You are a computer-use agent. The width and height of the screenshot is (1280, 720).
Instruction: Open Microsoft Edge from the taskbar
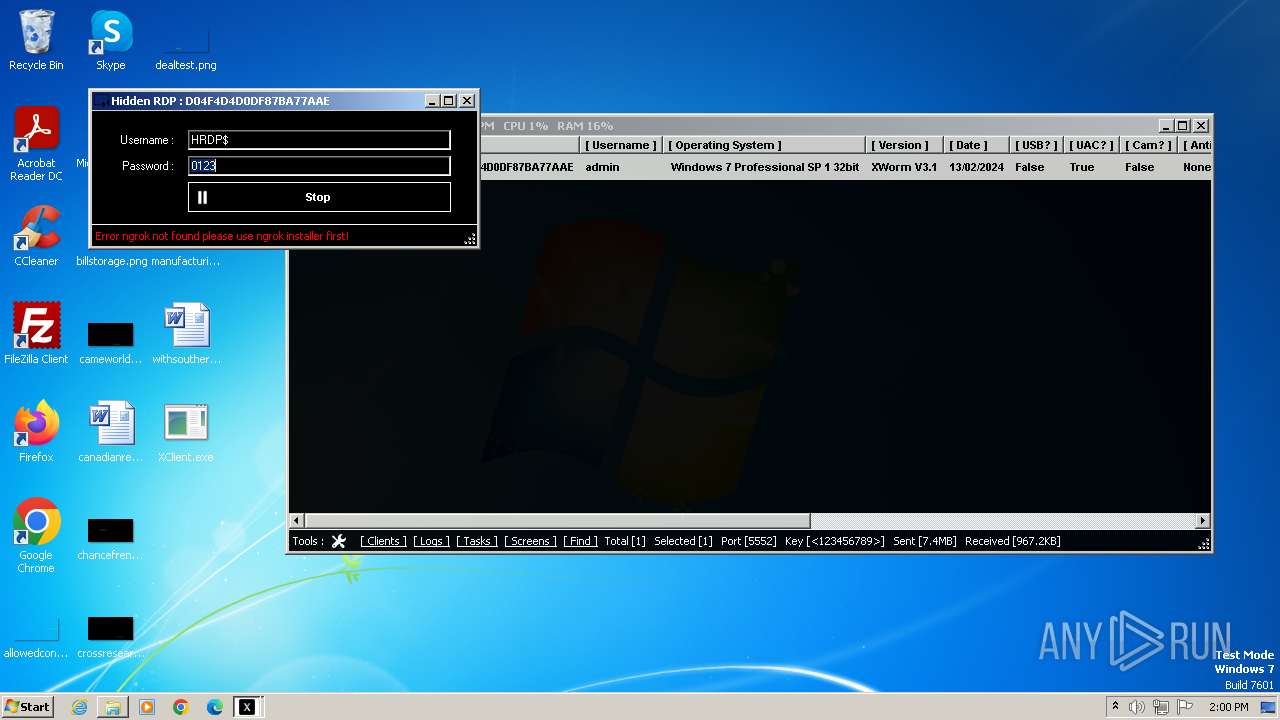click(215, 707)
